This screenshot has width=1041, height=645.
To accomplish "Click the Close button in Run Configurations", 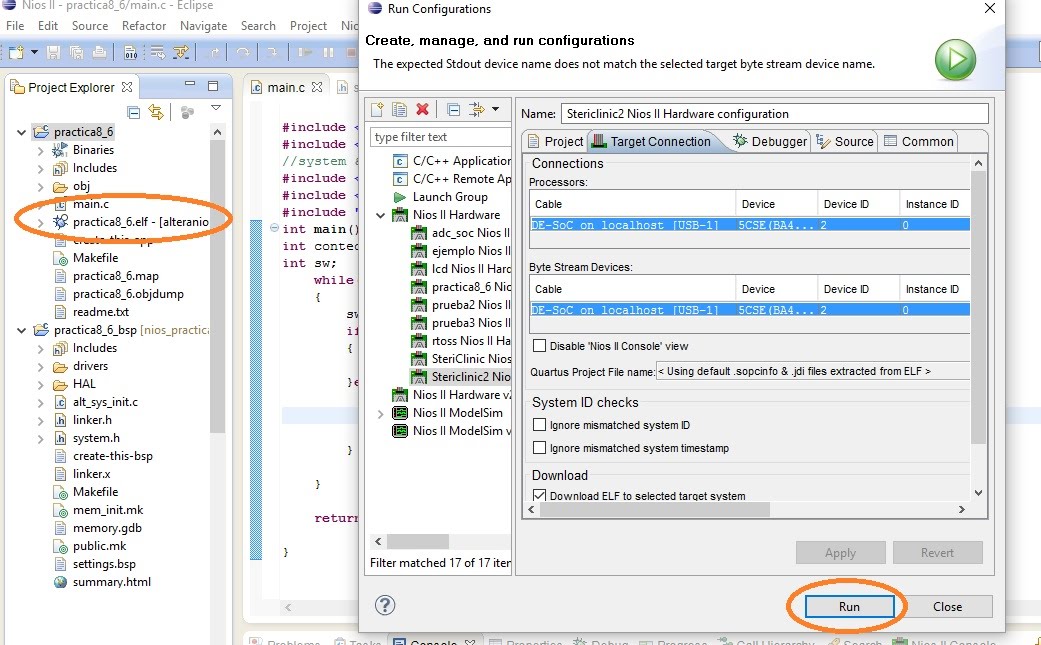I will coord(947,607).
